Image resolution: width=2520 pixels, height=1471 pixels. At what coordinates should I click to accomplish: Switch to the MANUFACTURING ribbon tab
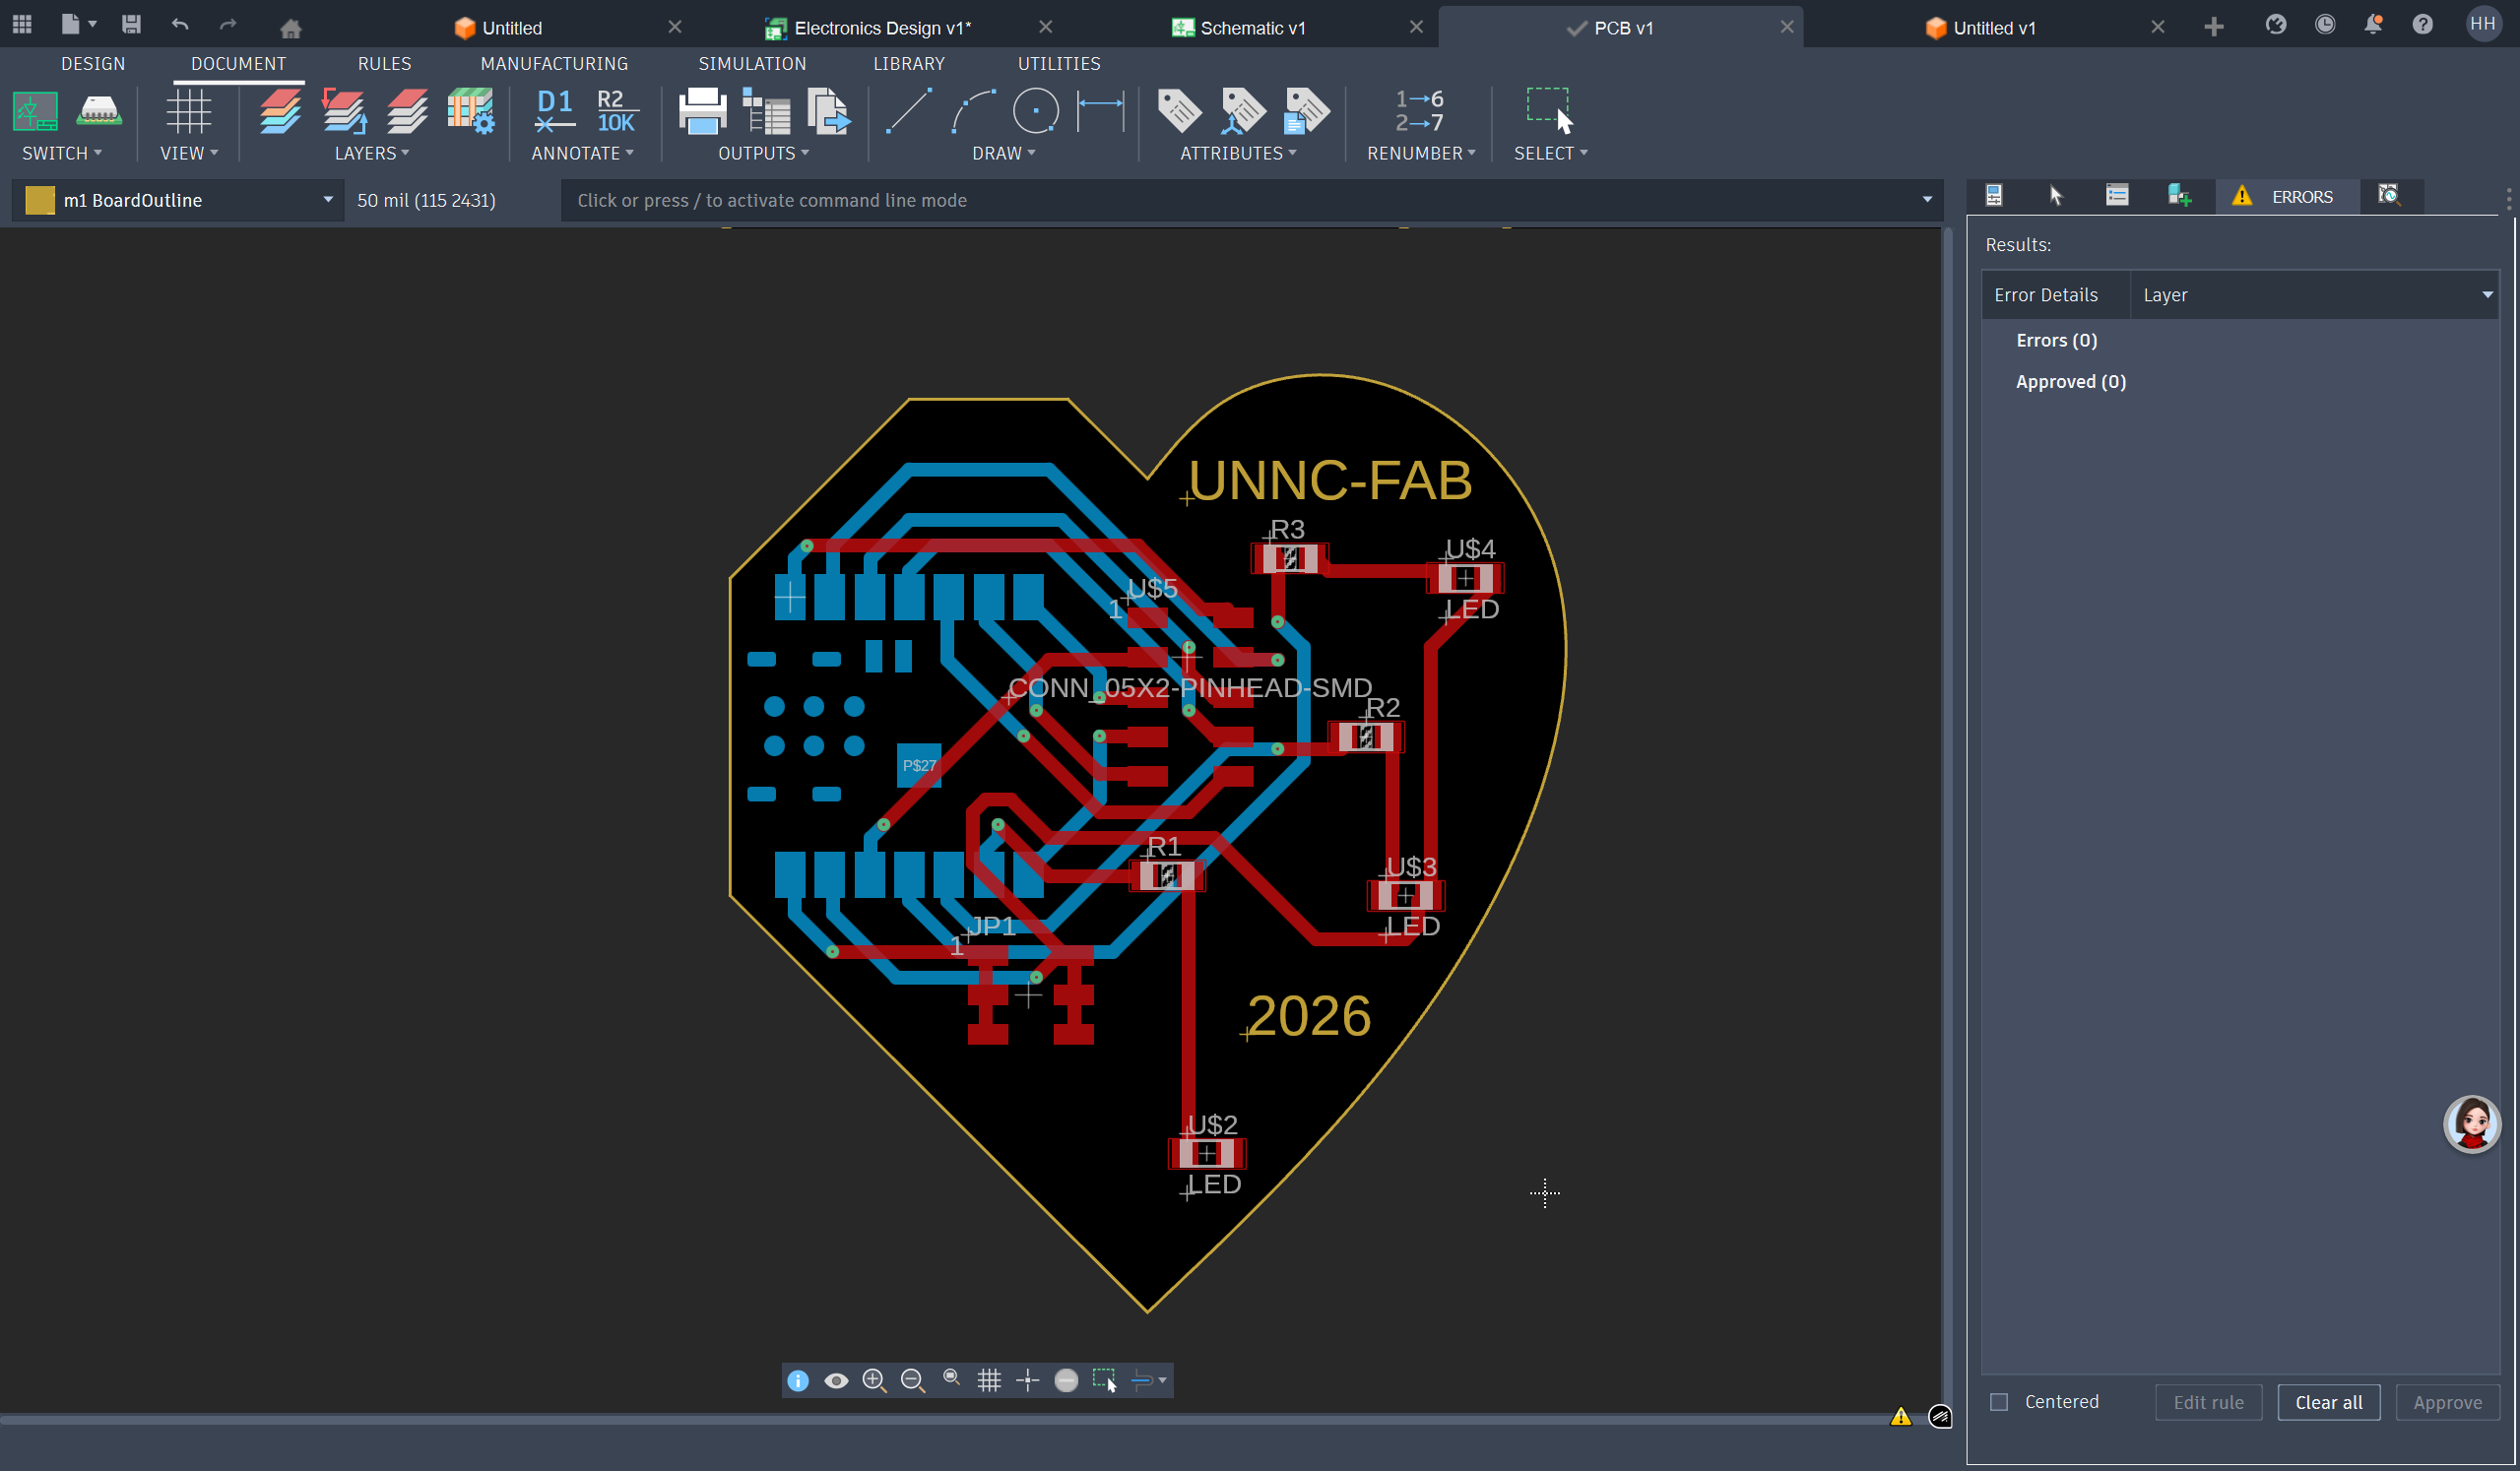554,63
